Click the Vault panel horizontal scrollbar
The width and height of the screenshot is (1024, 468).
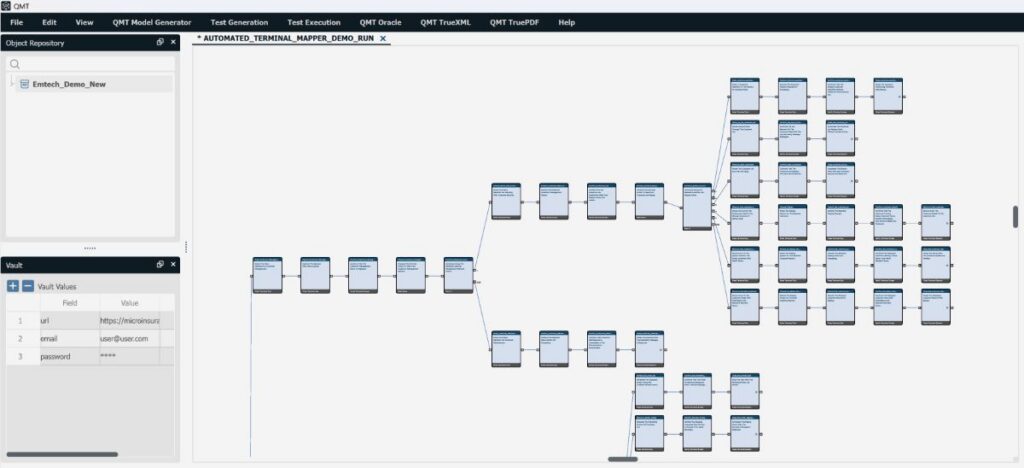[x=62, y=454]
